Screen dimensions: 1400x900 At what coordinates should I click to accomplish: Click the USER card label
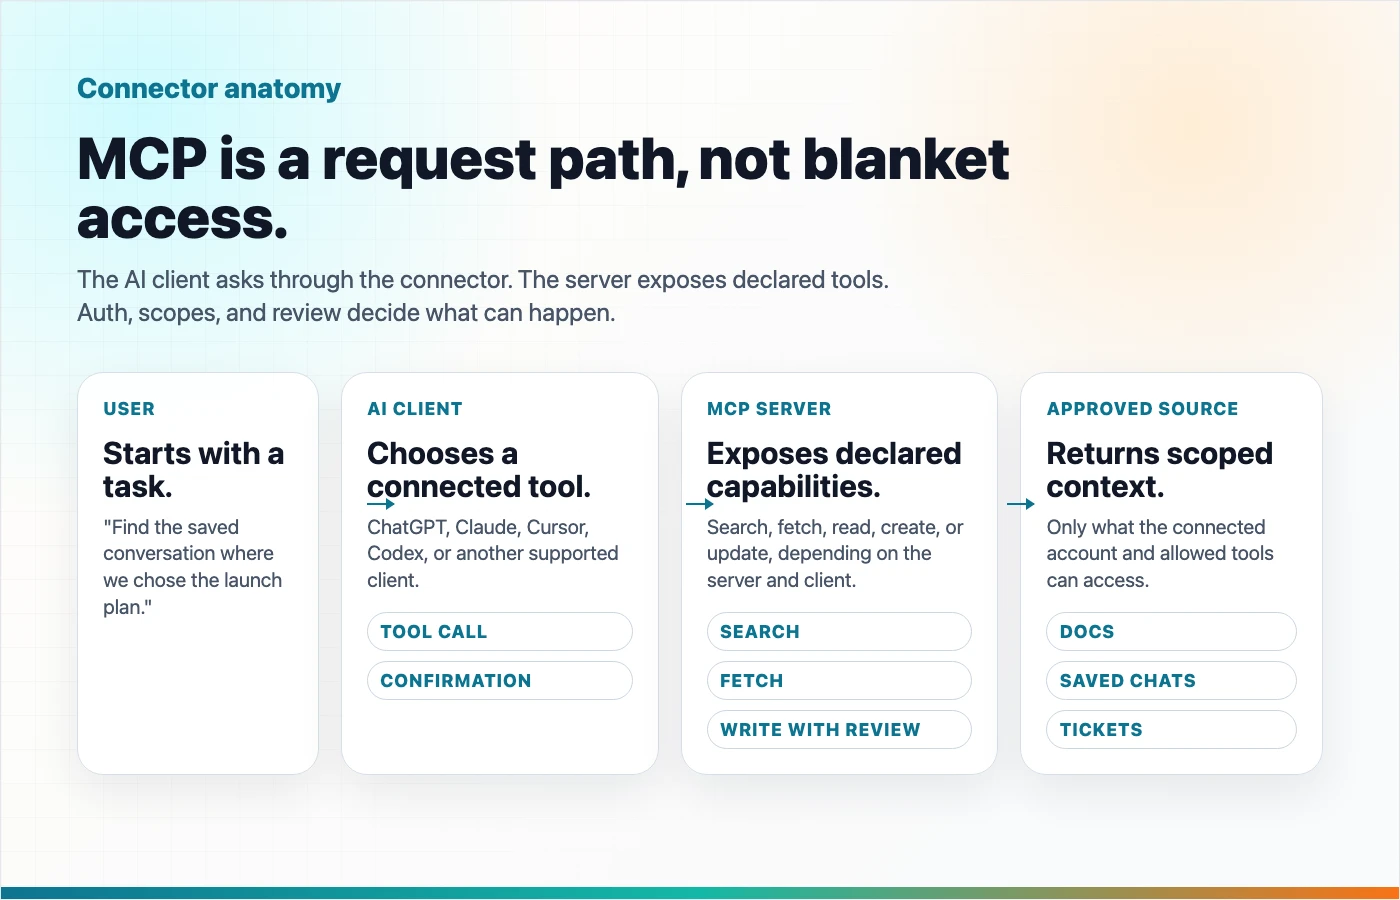click(x=129, y=409)
